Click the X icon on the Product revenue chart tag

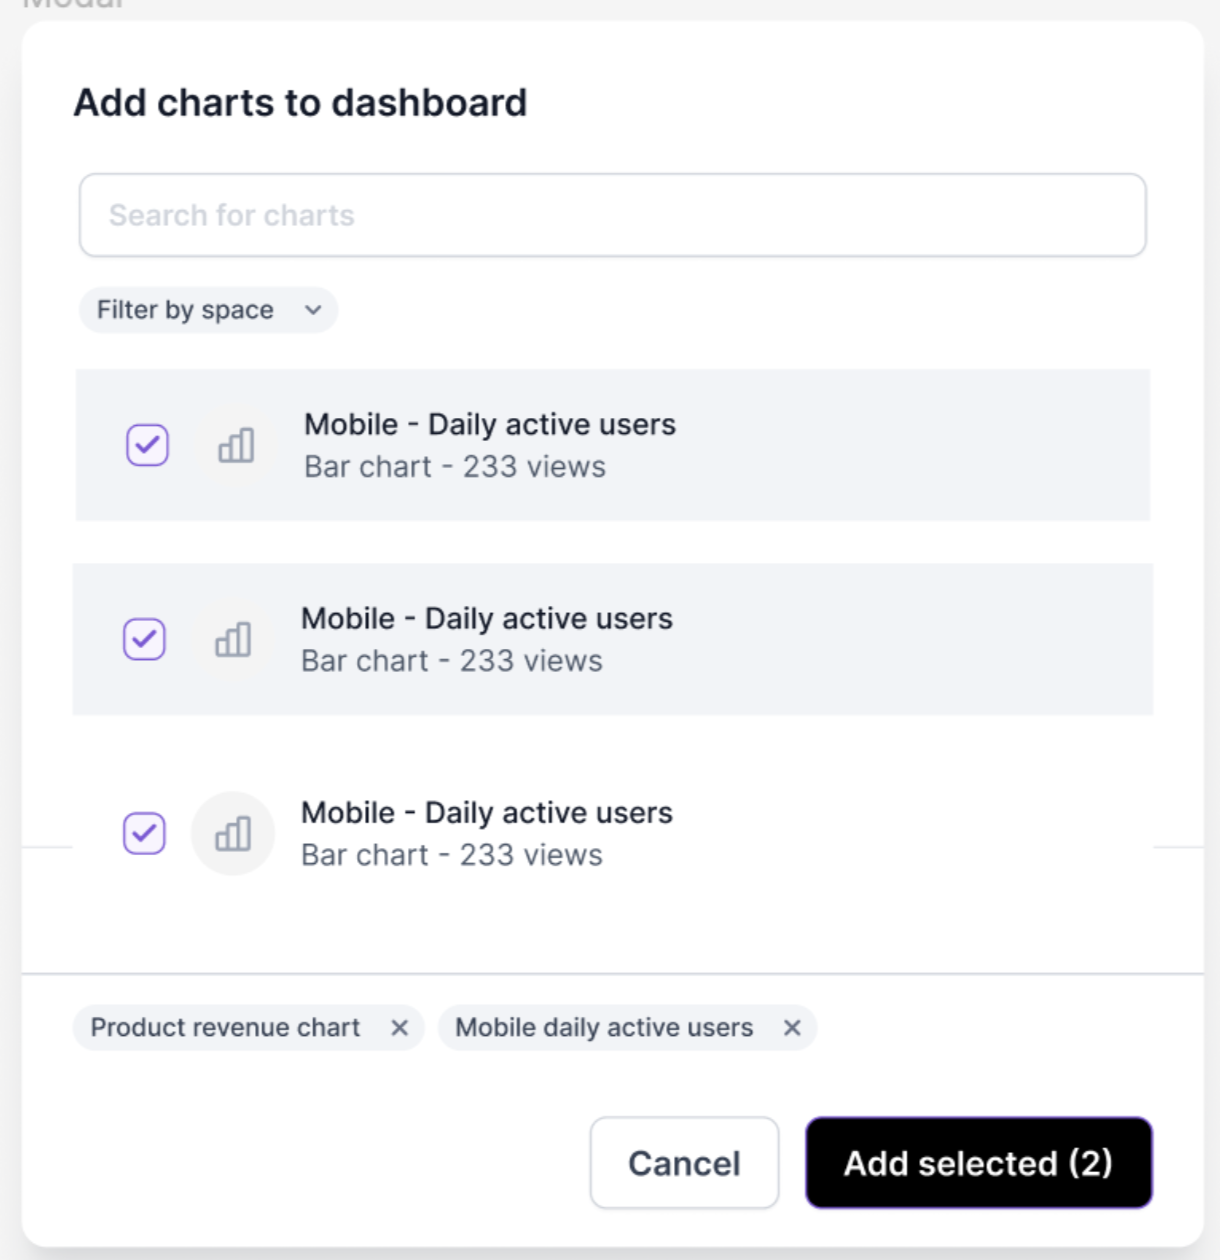[400, 1027]
